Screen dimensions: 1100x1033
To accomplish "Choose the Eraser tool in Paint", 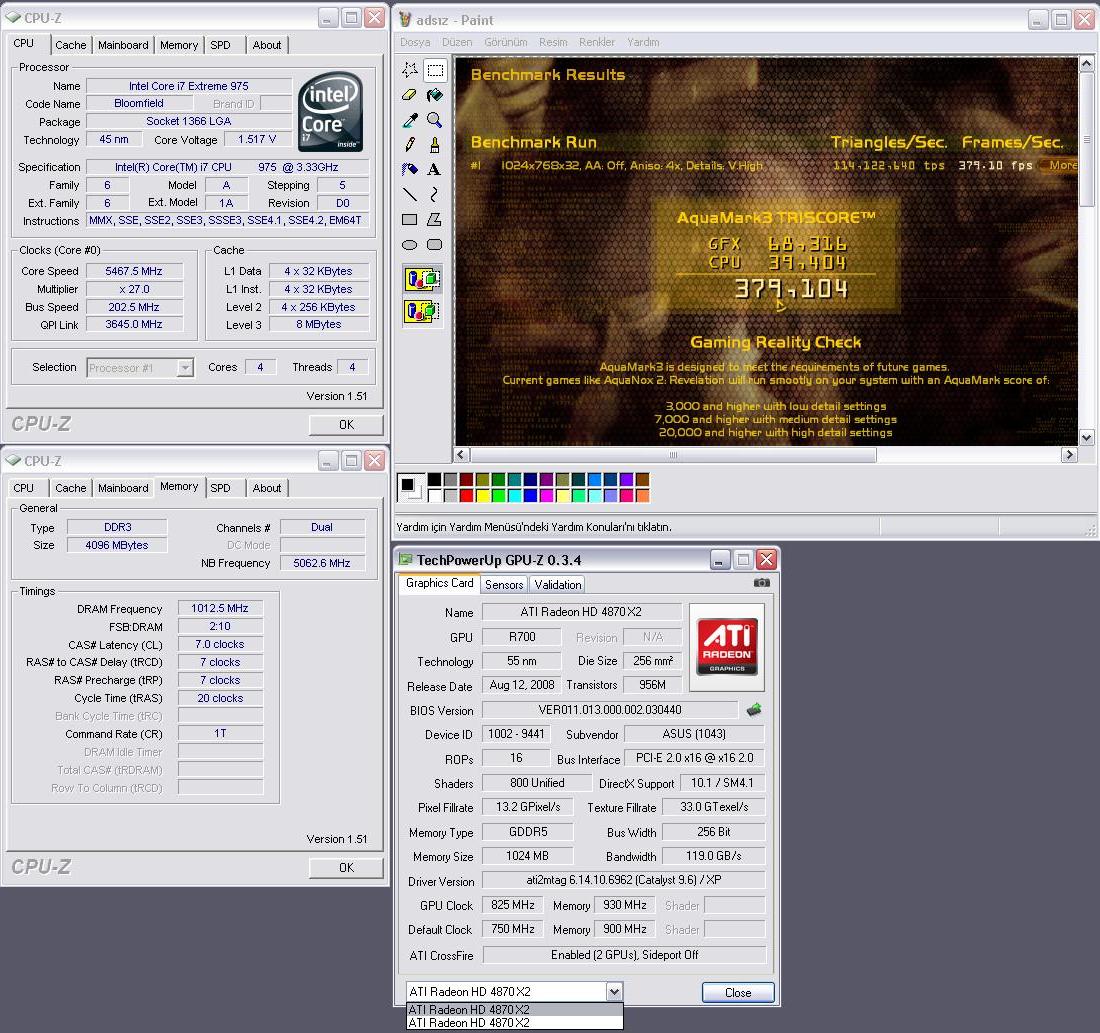I will pos(410,95).
